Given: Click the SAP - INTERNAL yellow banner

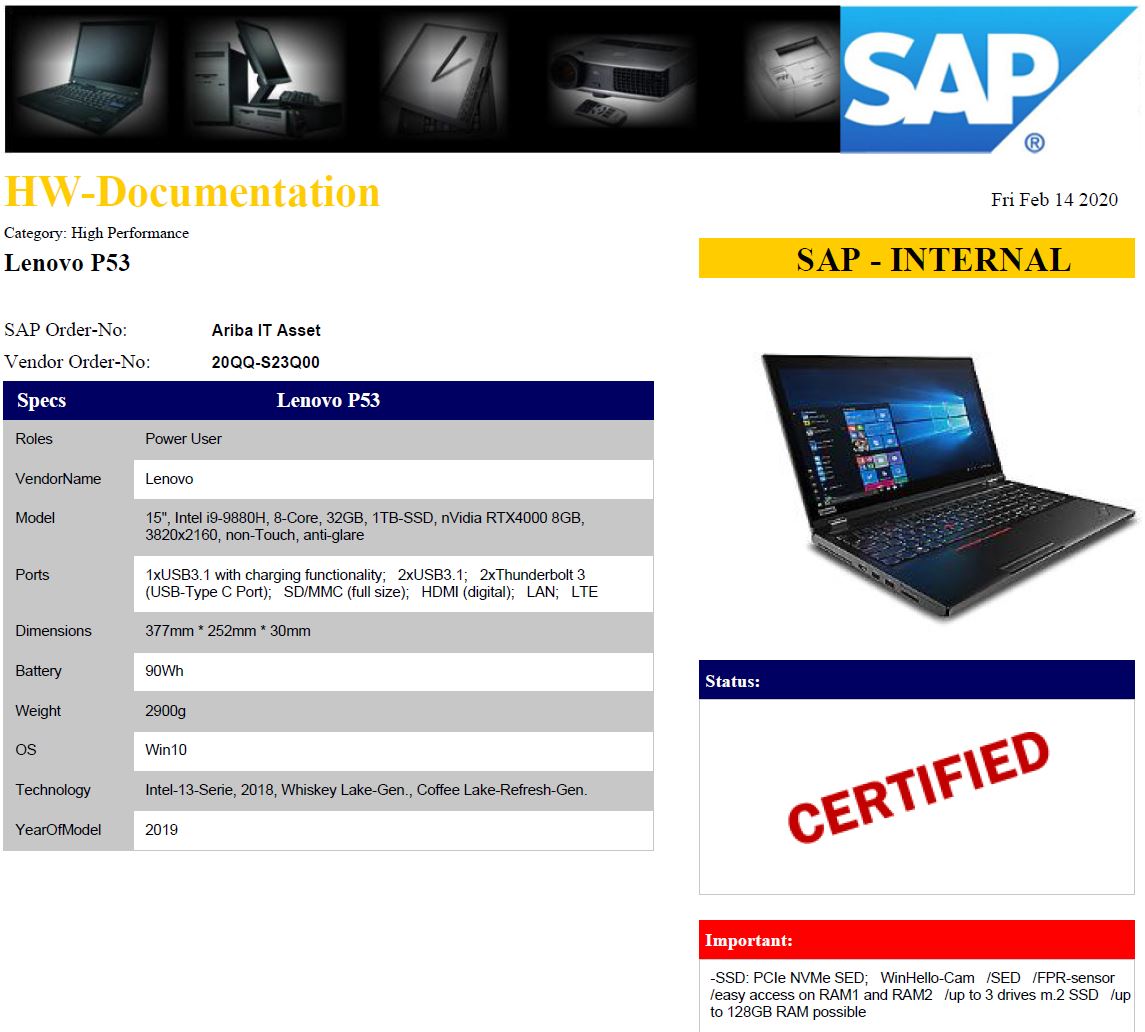Looking at the screenshot, I should tap(916, 259).
